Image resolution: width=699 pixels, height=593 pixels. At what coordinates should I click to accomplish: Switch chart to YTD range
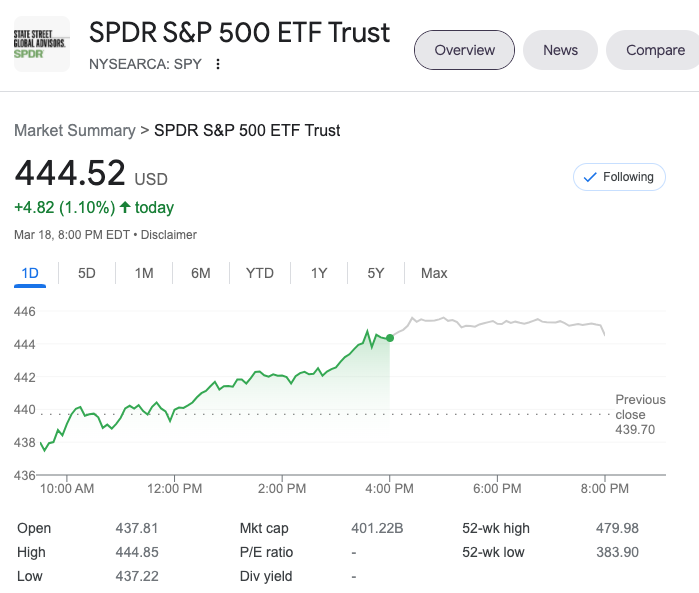(x=260, y=273)
